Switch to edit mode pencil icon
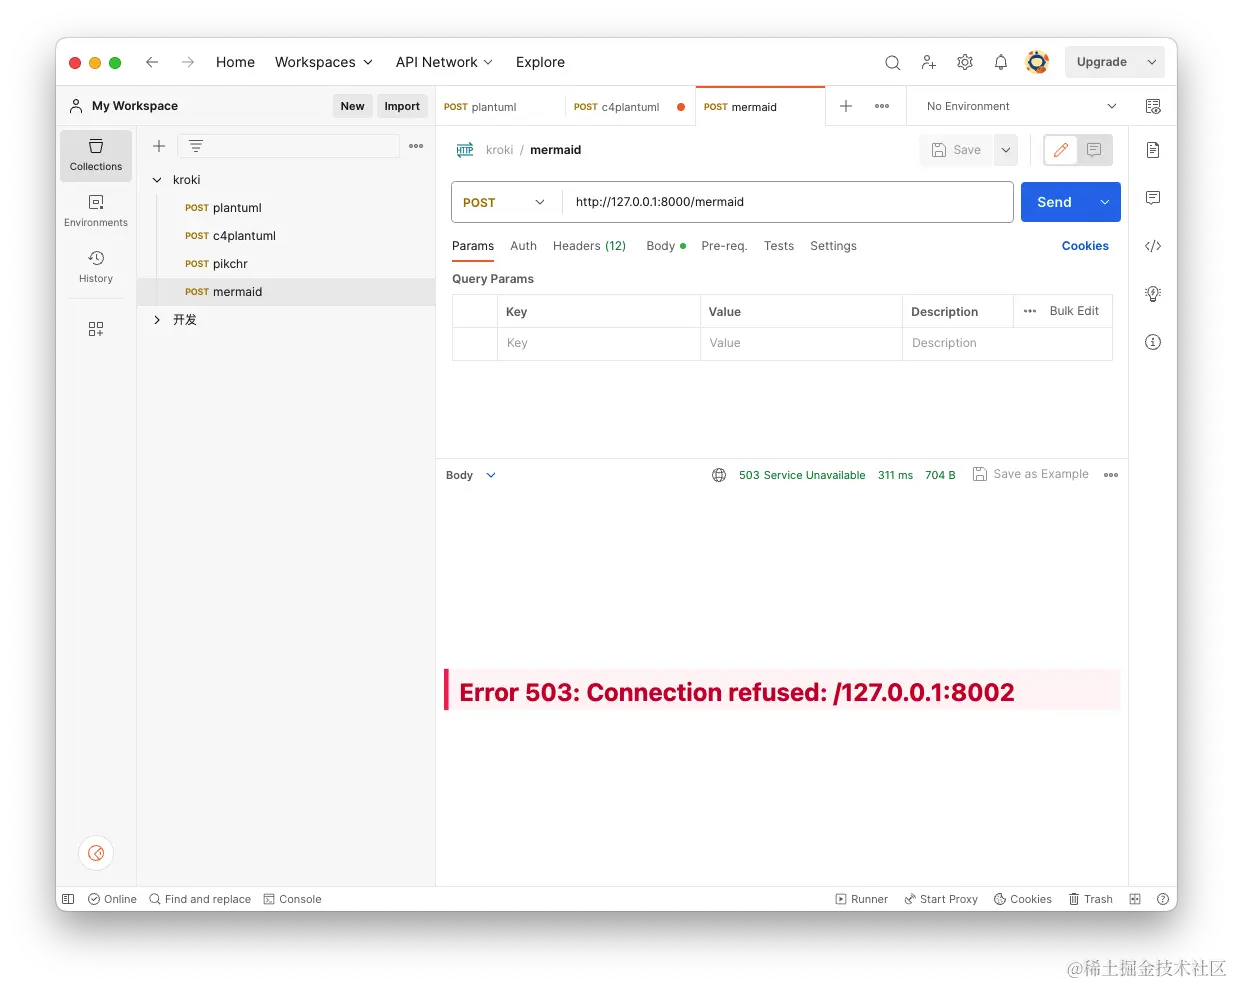 (1061, 150)
